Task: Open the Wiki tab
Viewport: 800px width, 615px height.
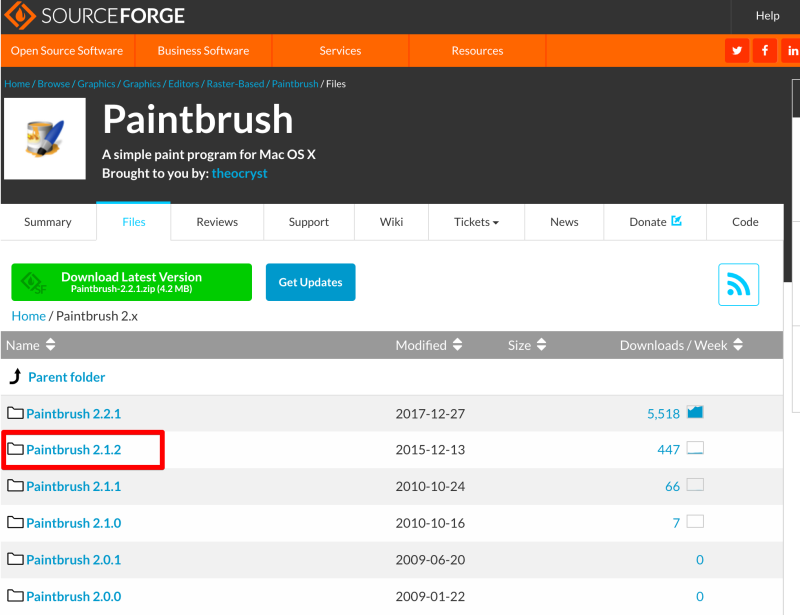Action: click(391, 222)
